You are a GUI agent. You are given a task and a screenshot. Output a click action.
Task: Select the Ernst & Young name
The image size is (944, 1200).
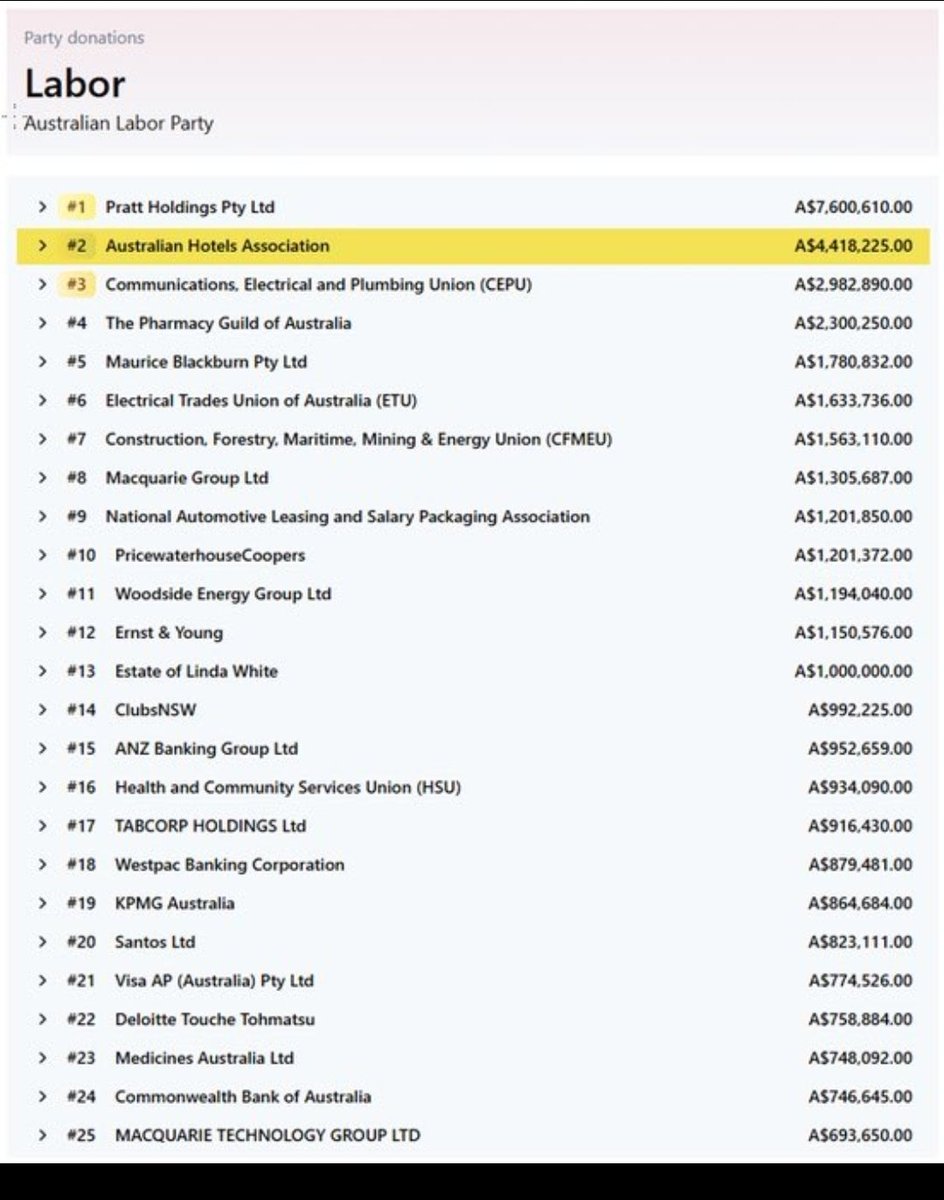click(169, 633)
